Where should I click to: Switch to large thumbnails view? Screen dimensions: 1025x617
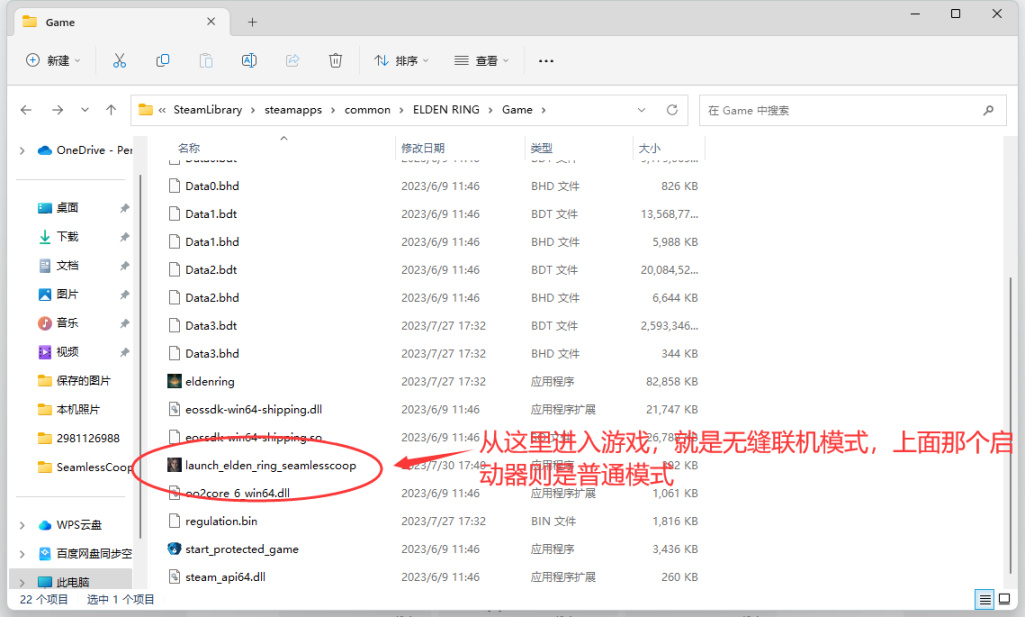pyautogui.click(x=1003, y=598)
